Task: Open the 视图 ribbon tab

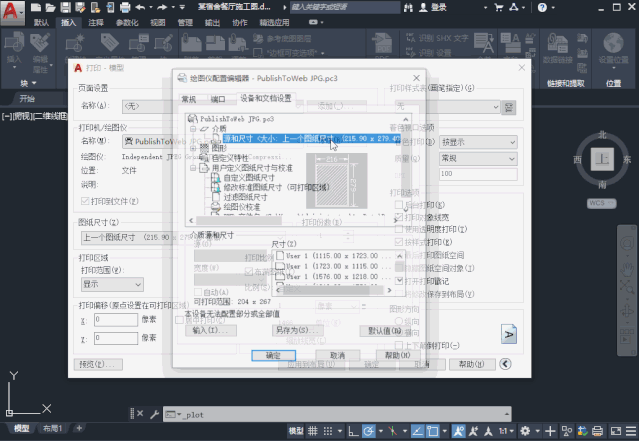Action: (x=158, y=22)
